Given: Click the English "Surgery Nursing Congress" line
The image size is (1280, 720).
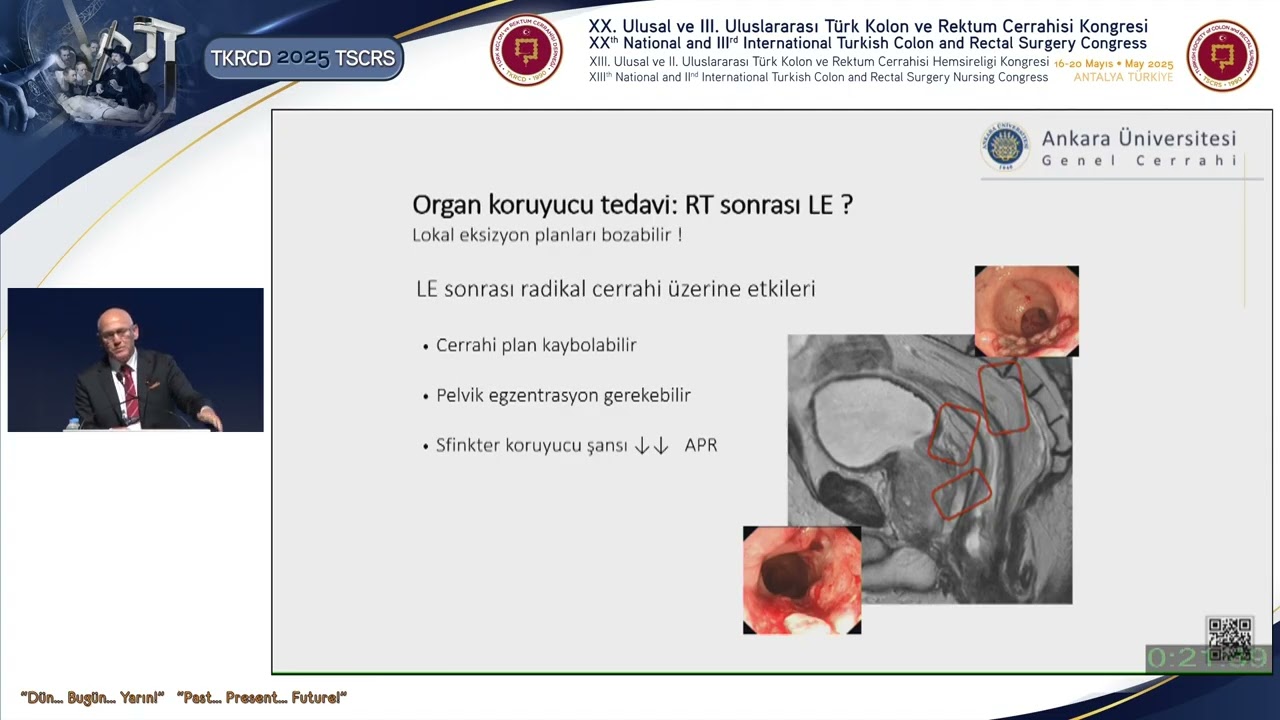Looking at the screenshot, I should click(819, 77).
